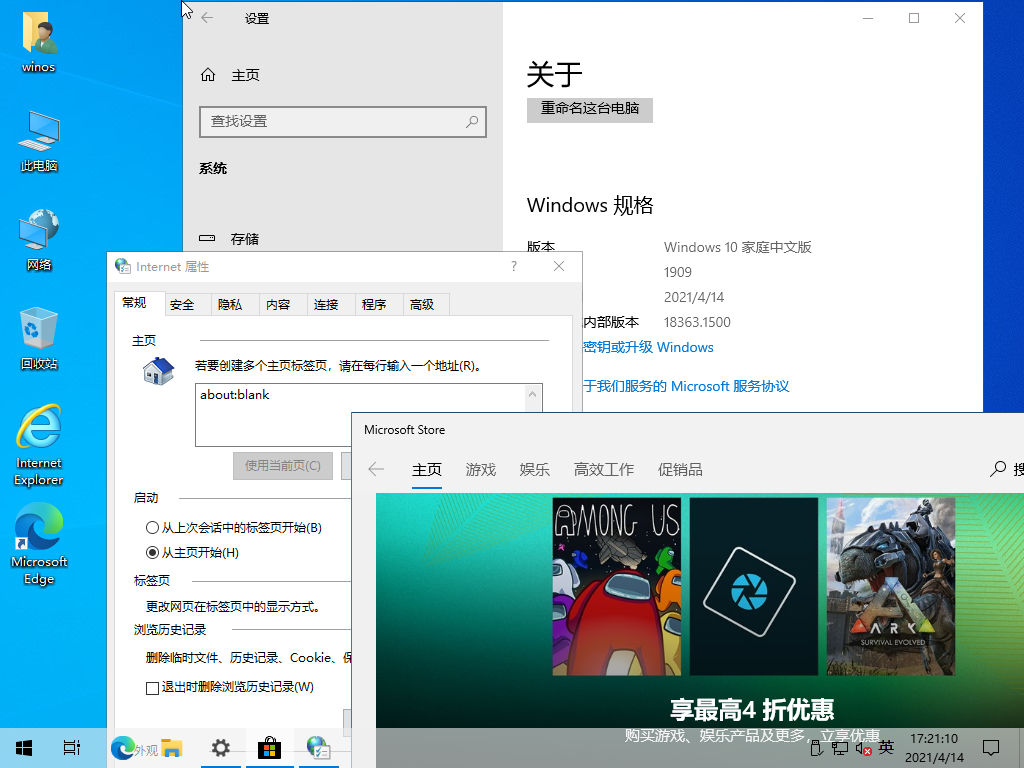Viewport: 1024px width, 768px height.
Task: Click the 查找设置 search field
Action: pos(343,121)
